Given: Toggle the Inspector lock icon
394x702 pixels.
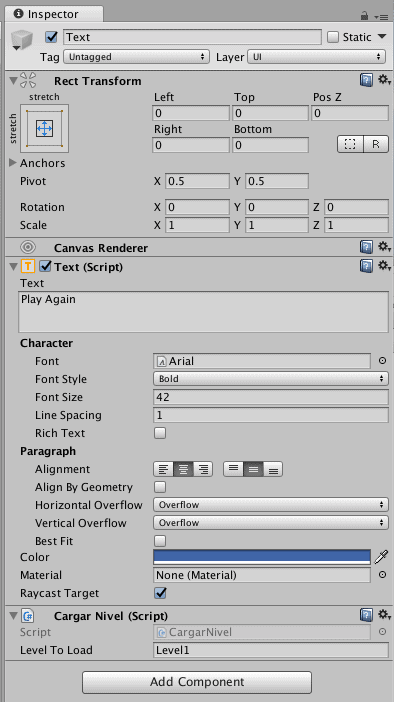Looking at the screenshot, I should [x=364, y=16].
